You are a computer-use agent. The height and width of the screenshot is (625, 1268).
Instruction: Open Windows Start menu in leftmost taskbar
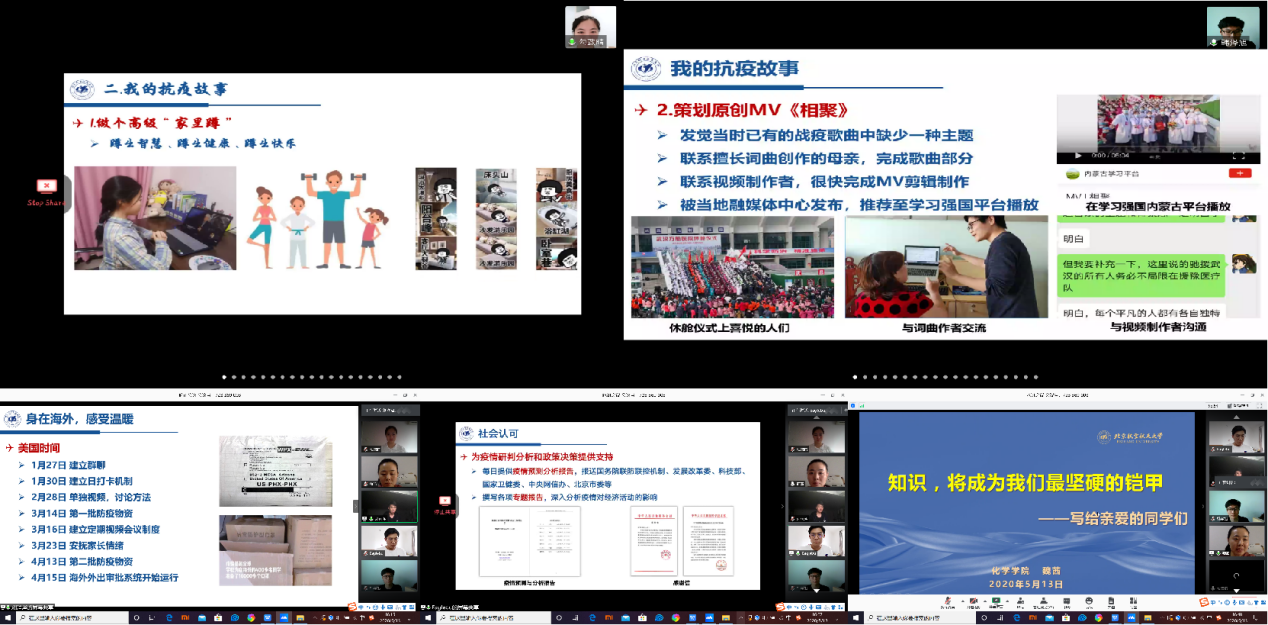(x=7, y=618)
